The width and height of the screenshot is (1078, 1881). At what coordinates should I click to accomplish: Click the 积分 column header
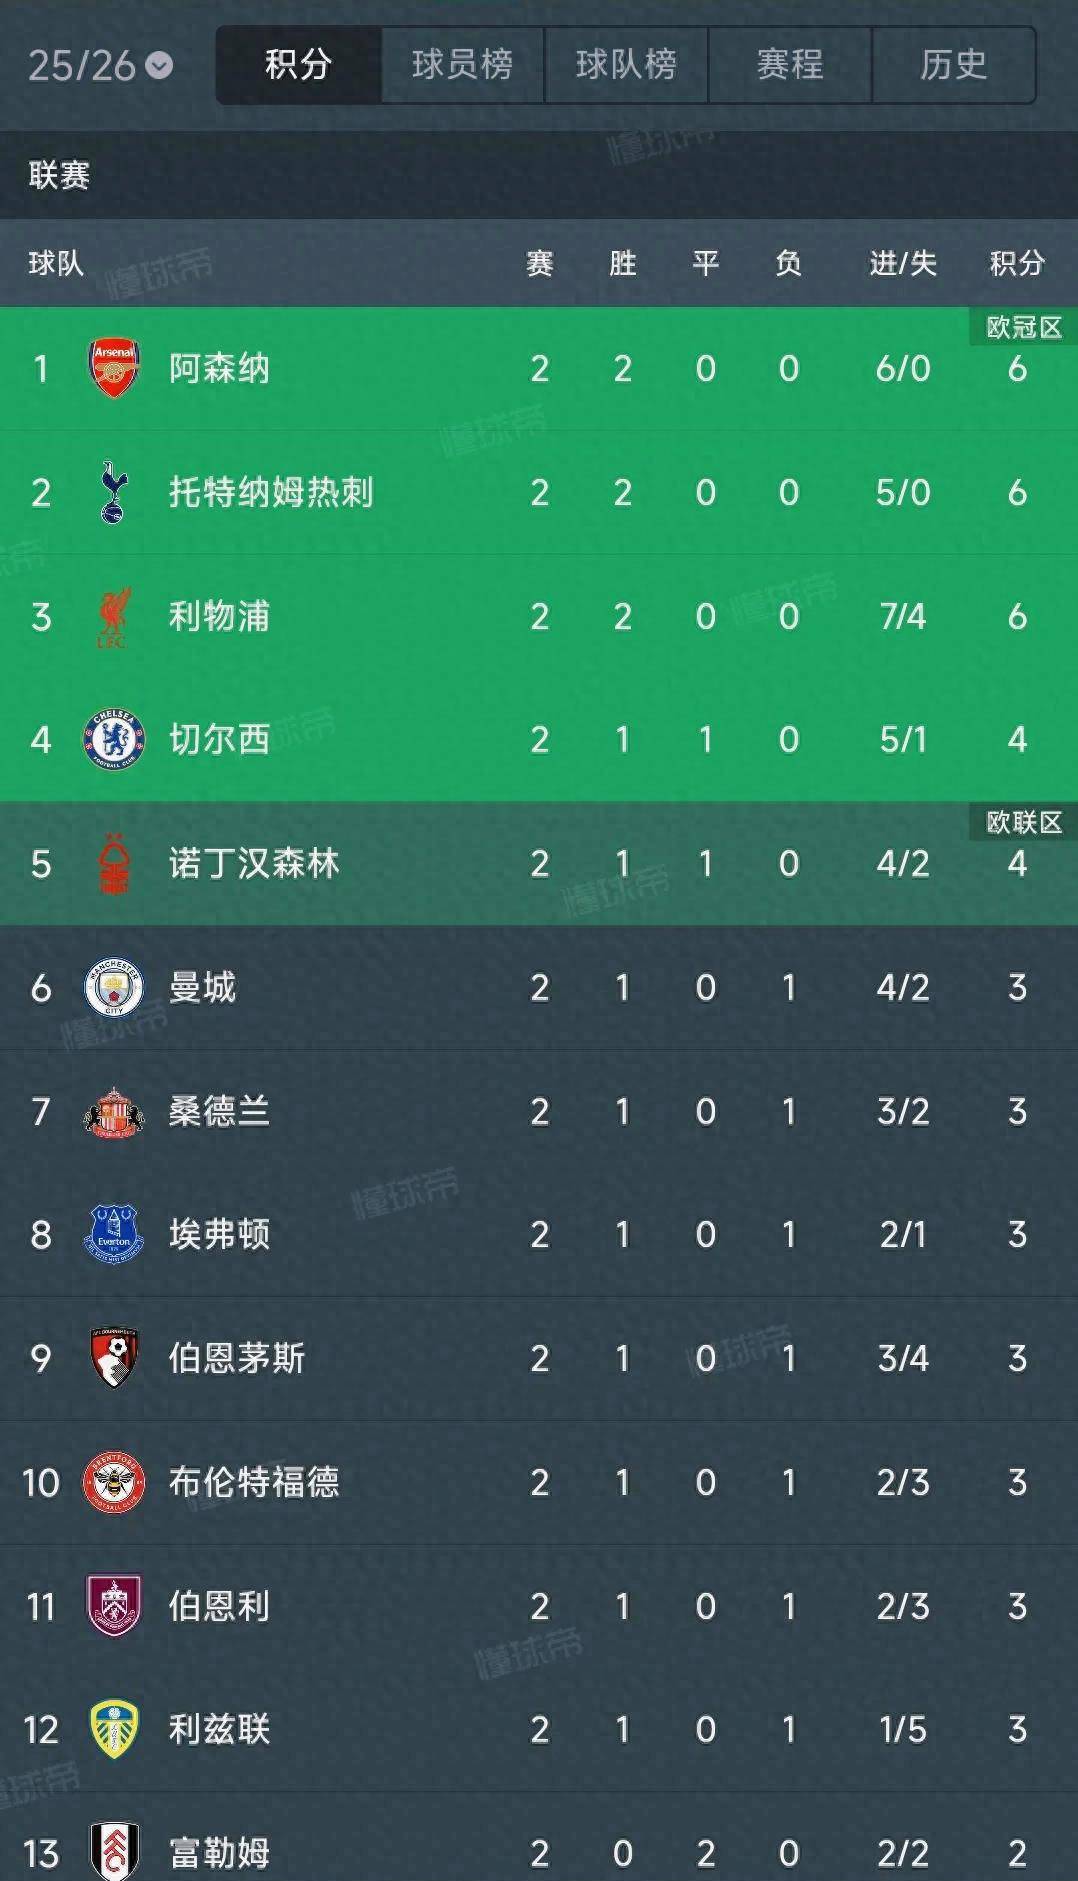tap(1017, 264)
